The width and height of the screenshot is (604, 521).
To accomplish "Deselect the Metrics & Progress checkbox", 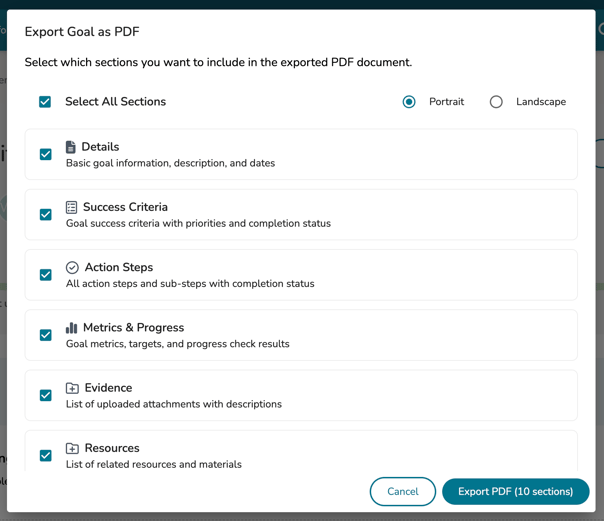I will tap(46, 335).
